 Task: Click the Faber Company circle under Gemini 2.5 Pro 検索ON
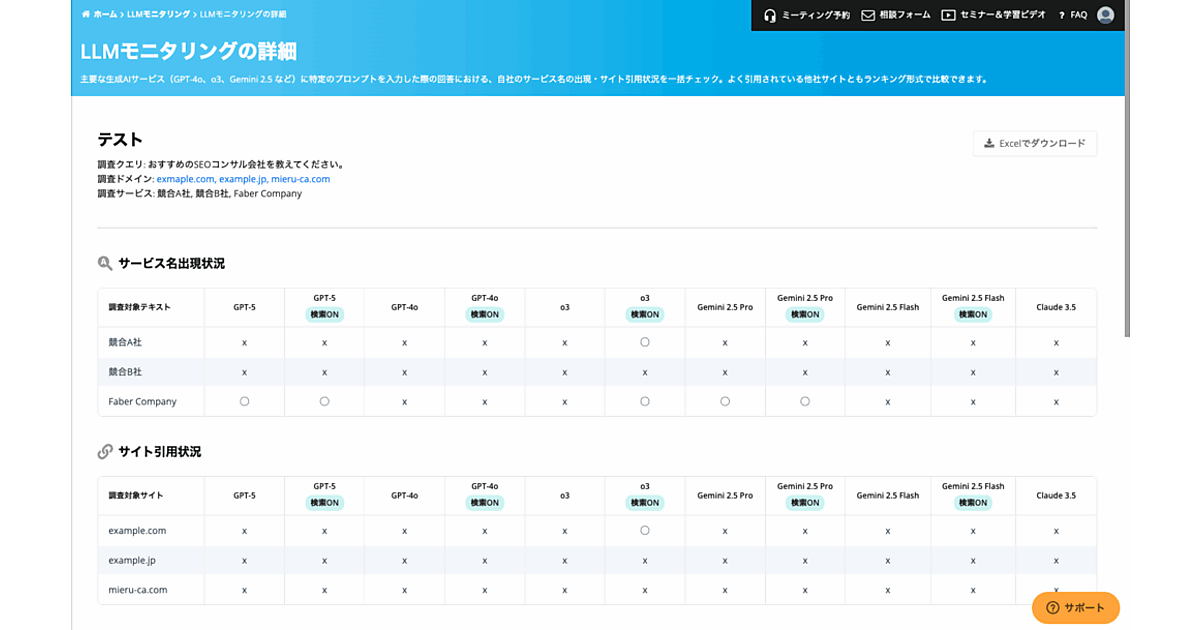click(x=805, y=401)
